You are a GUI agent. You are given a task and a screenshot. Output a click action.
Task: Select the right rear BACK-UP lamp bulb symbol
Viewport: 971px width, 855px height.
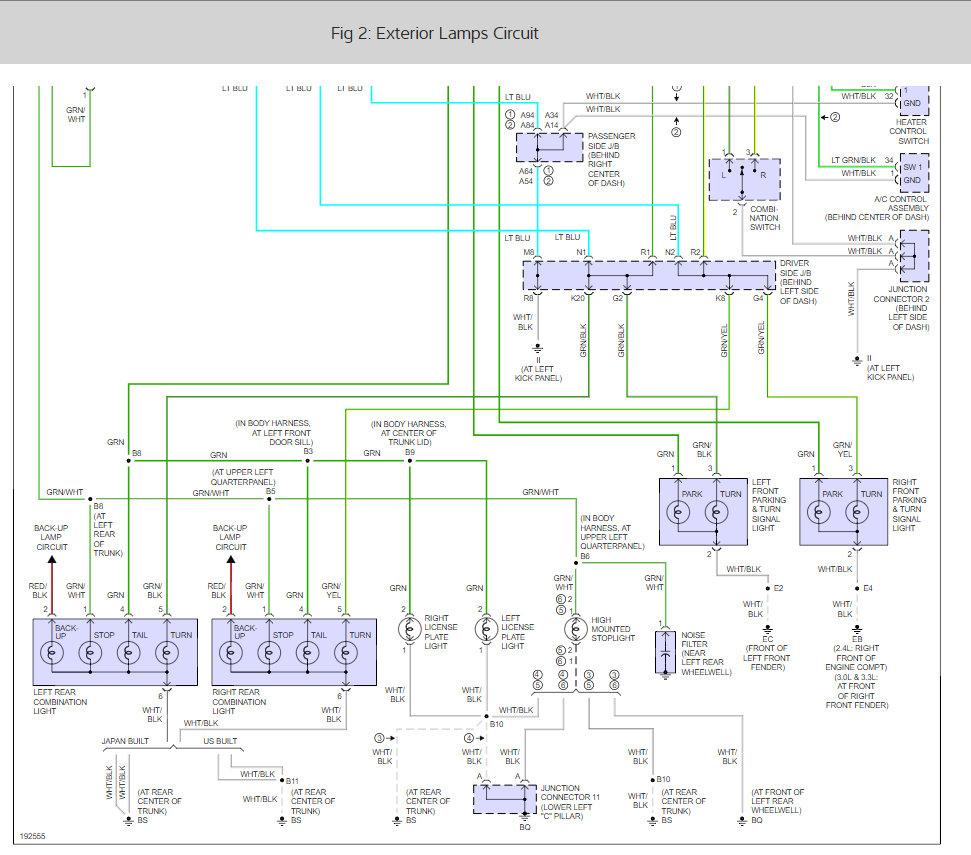pyautogui.click(x=230, y=653)
